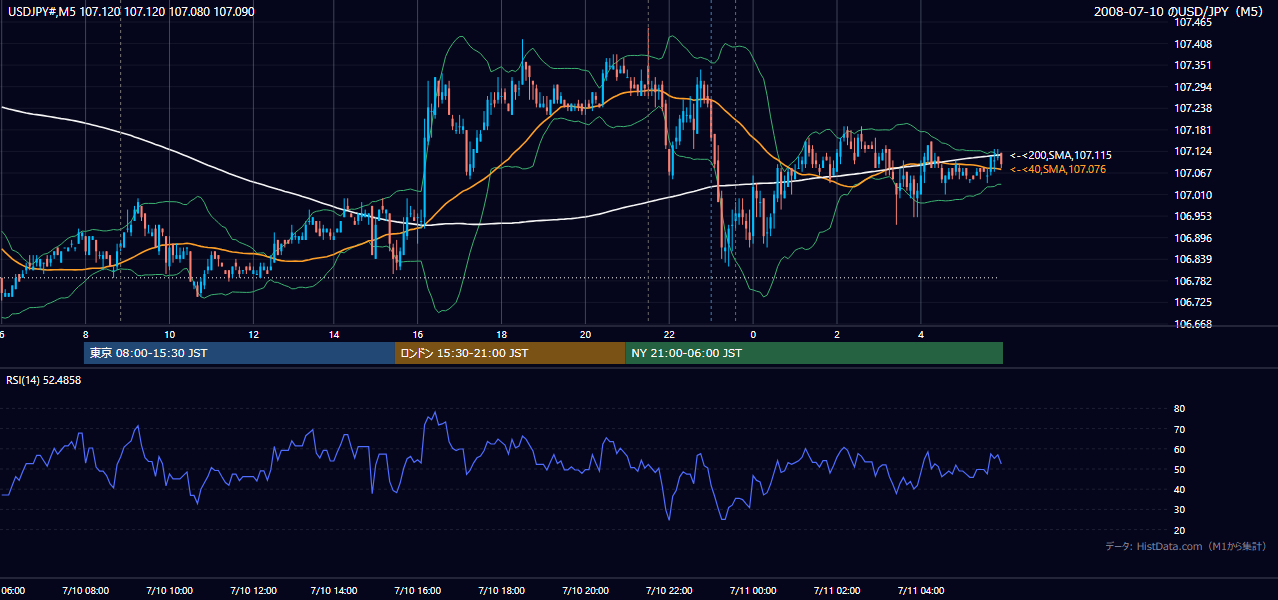The image size is (1278, 600).
Task: Click price axis label 107.465
Action: click(1192, 22)
